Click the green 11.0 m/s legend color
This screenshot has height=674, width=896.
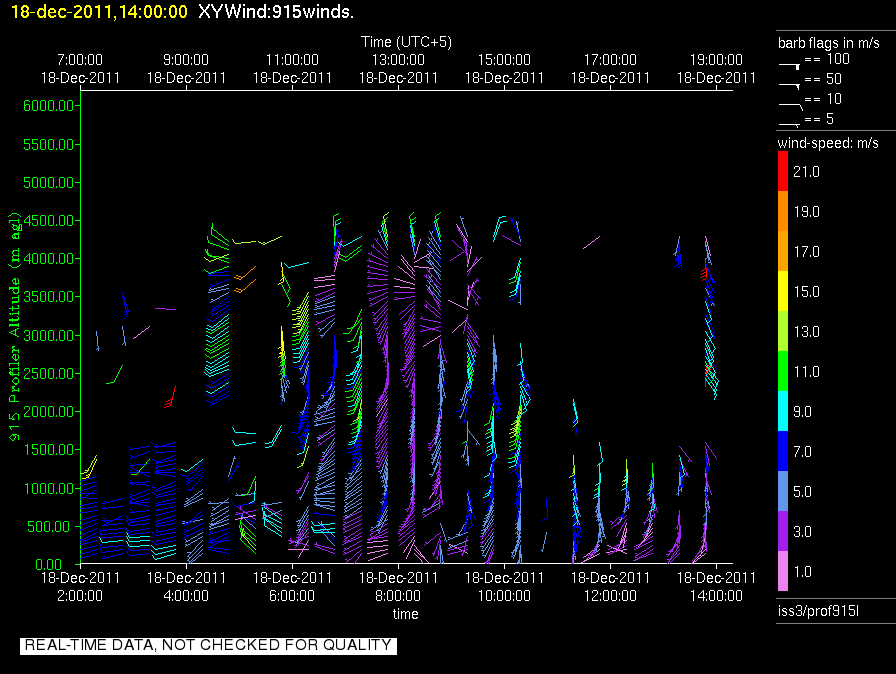(x=783, y=371)
